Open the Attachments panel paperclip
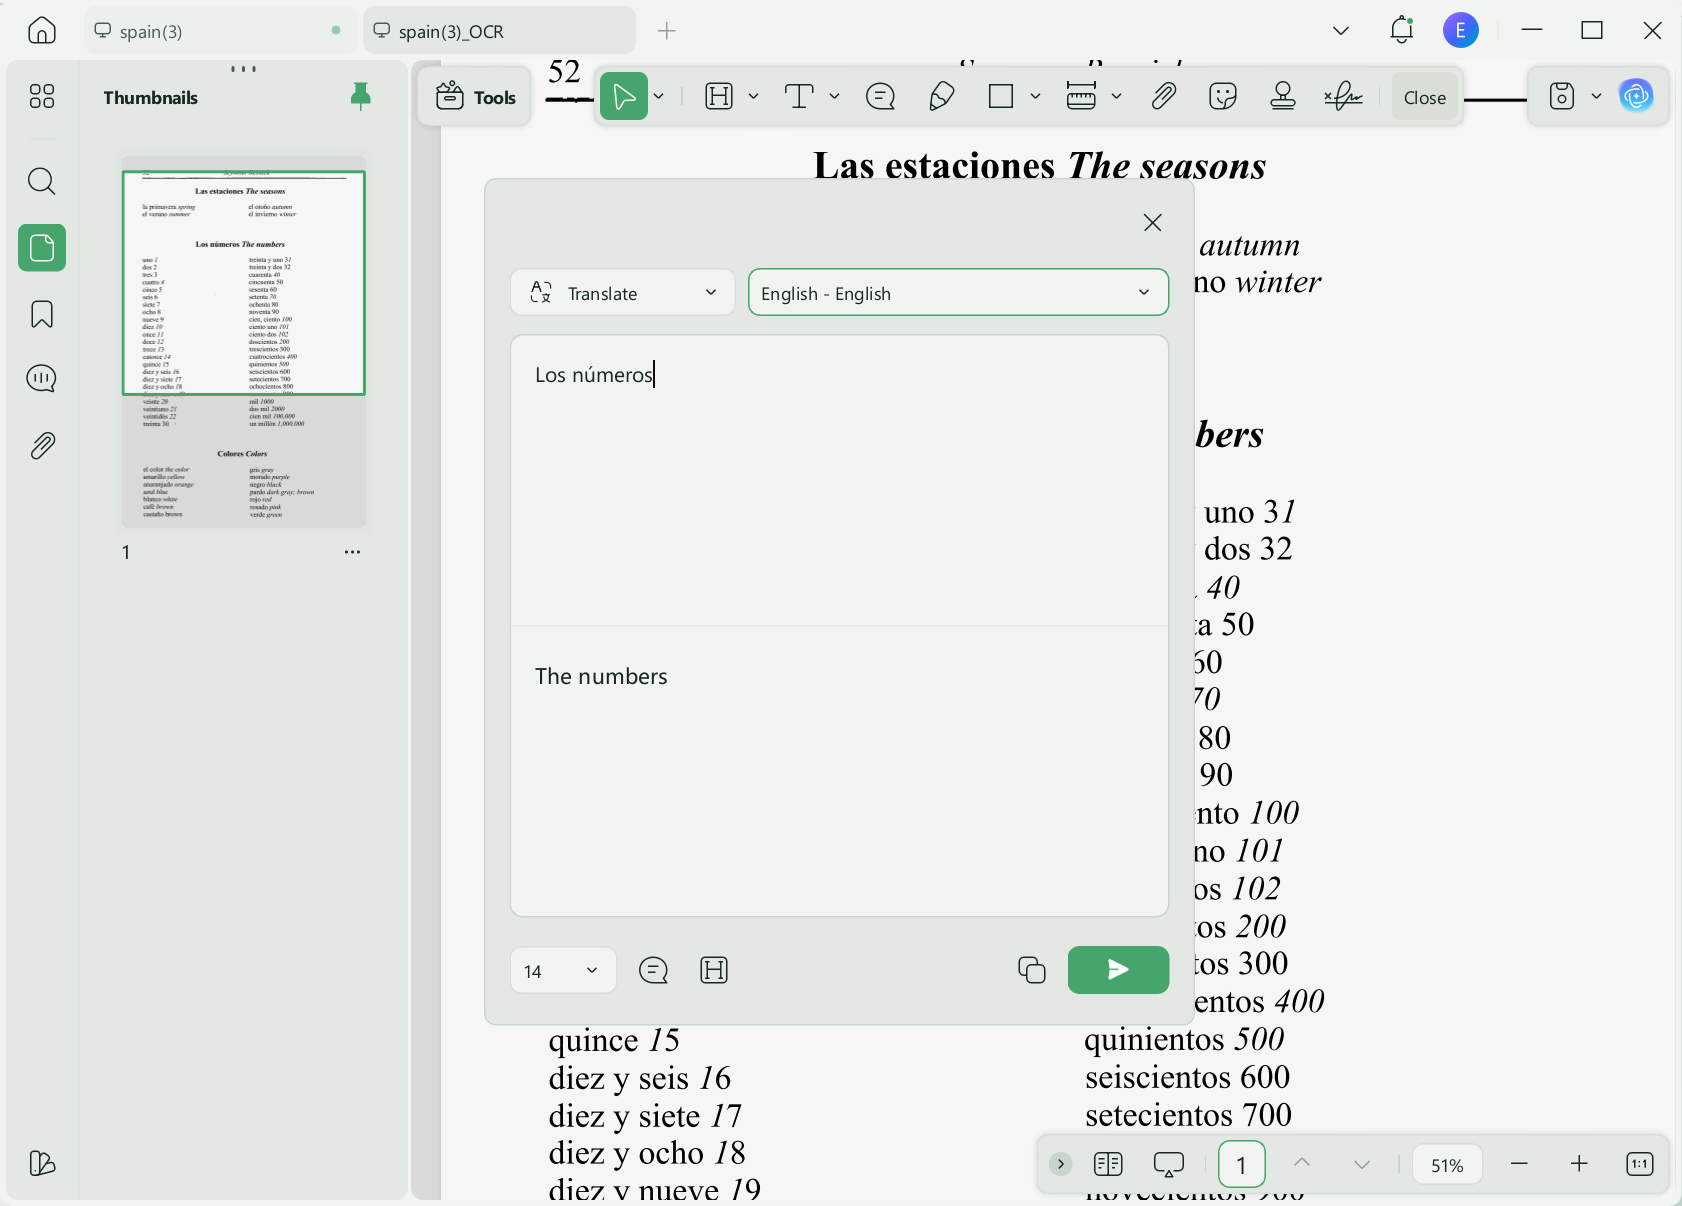The width and height of the screenshot is (1682, 1206). pyautogui.click(x=42, y=445)
